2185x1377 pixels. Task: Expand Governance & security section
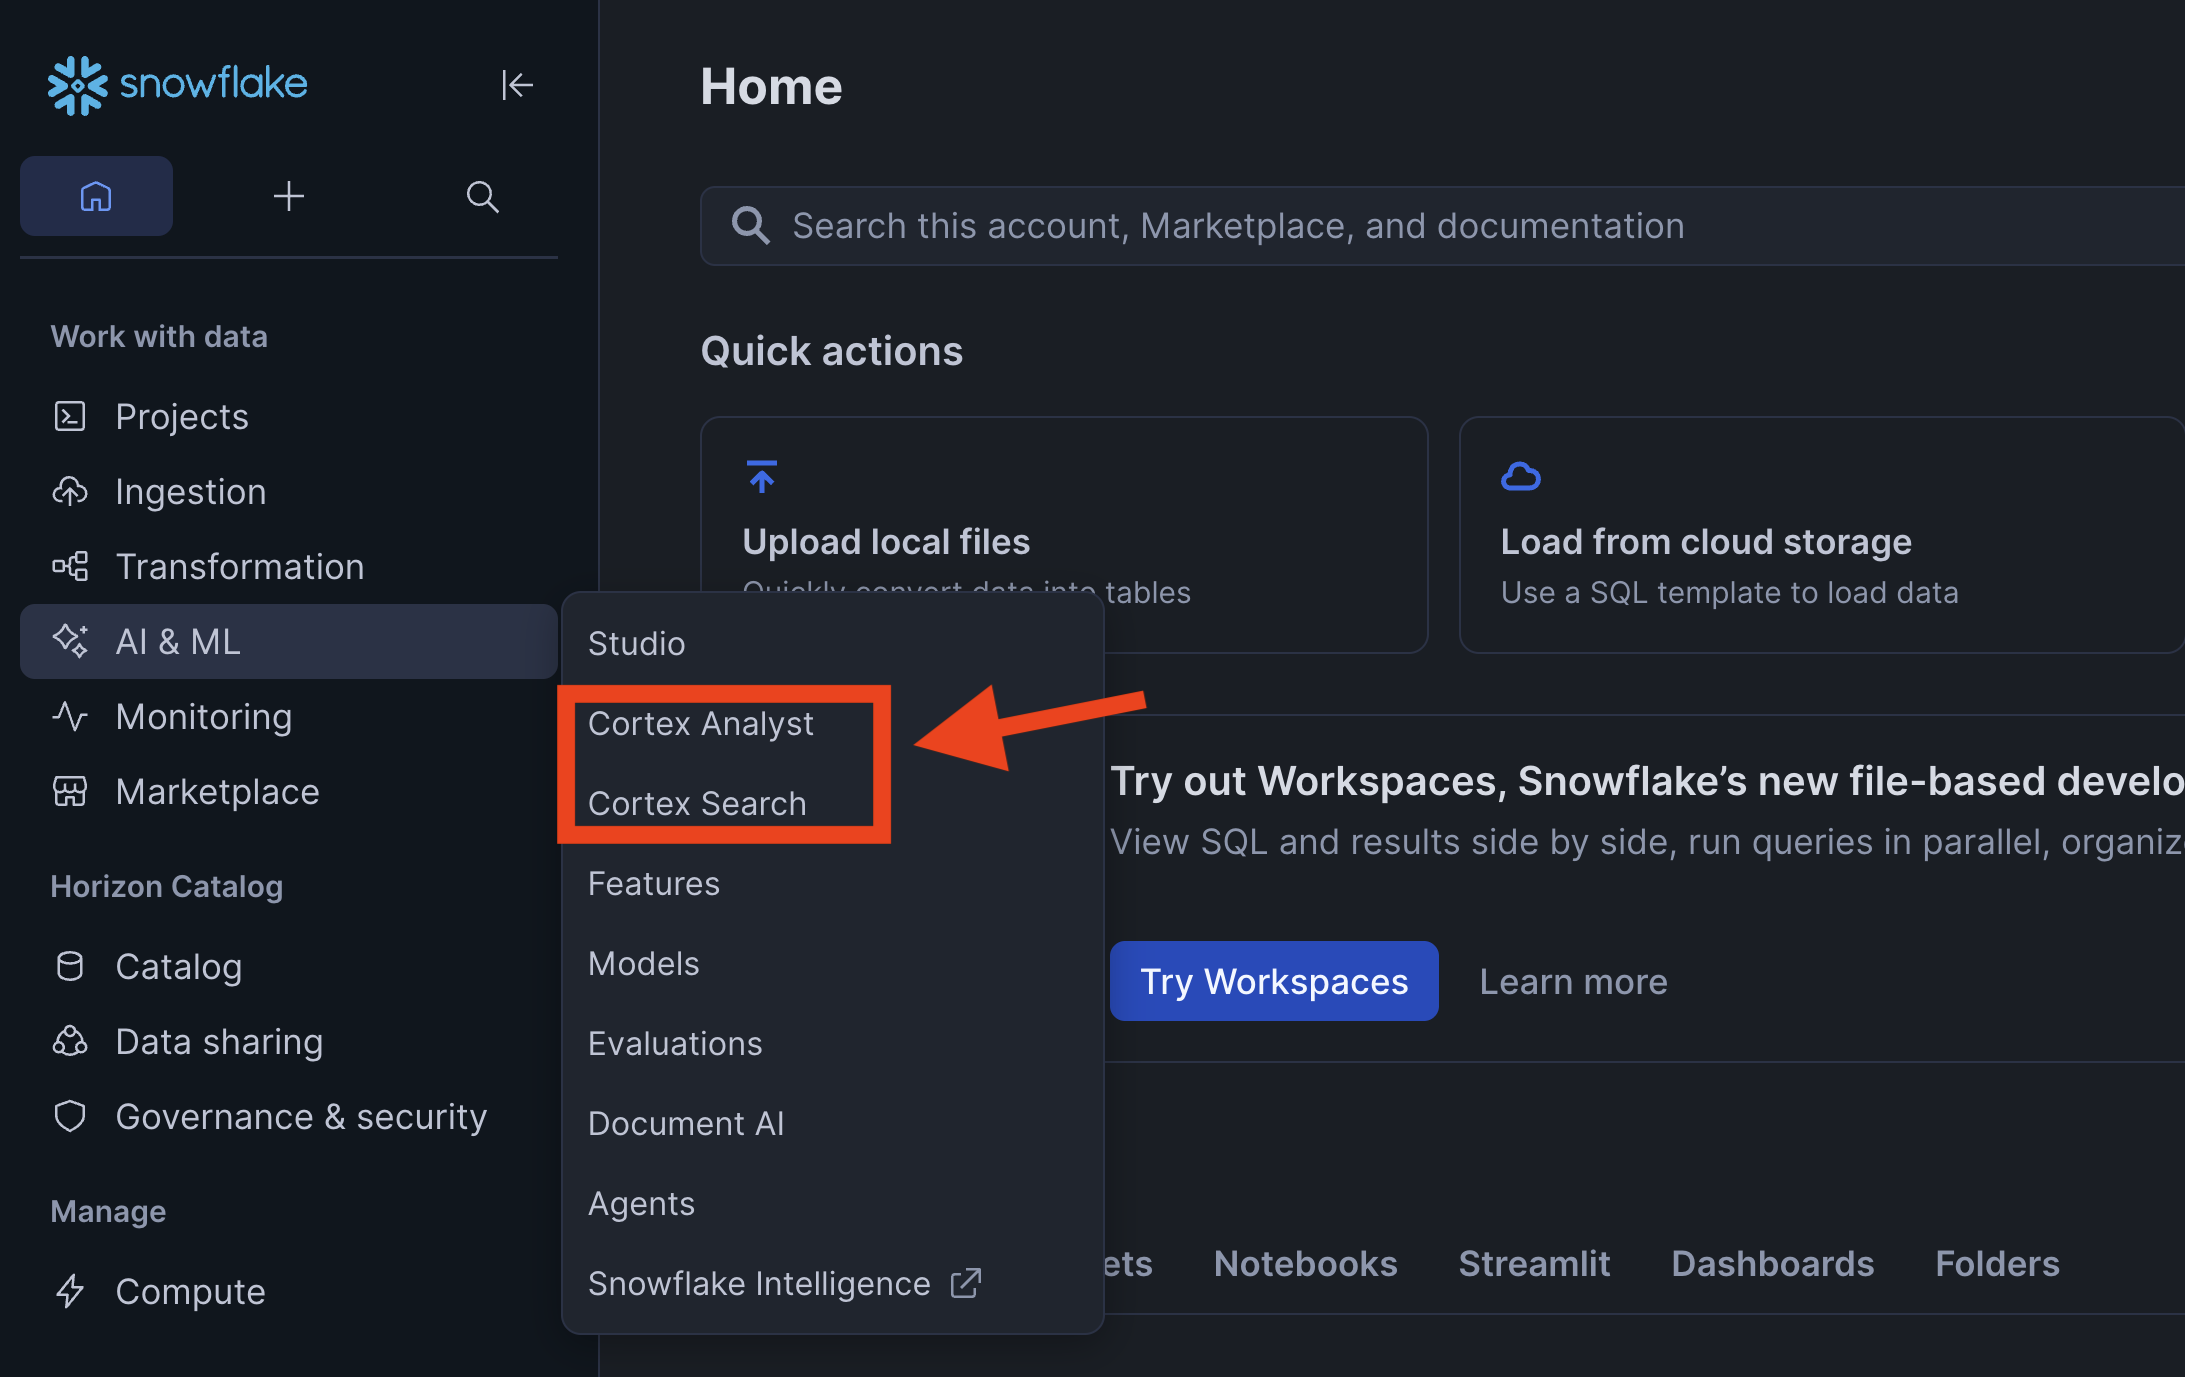(x=300, y=1116)
